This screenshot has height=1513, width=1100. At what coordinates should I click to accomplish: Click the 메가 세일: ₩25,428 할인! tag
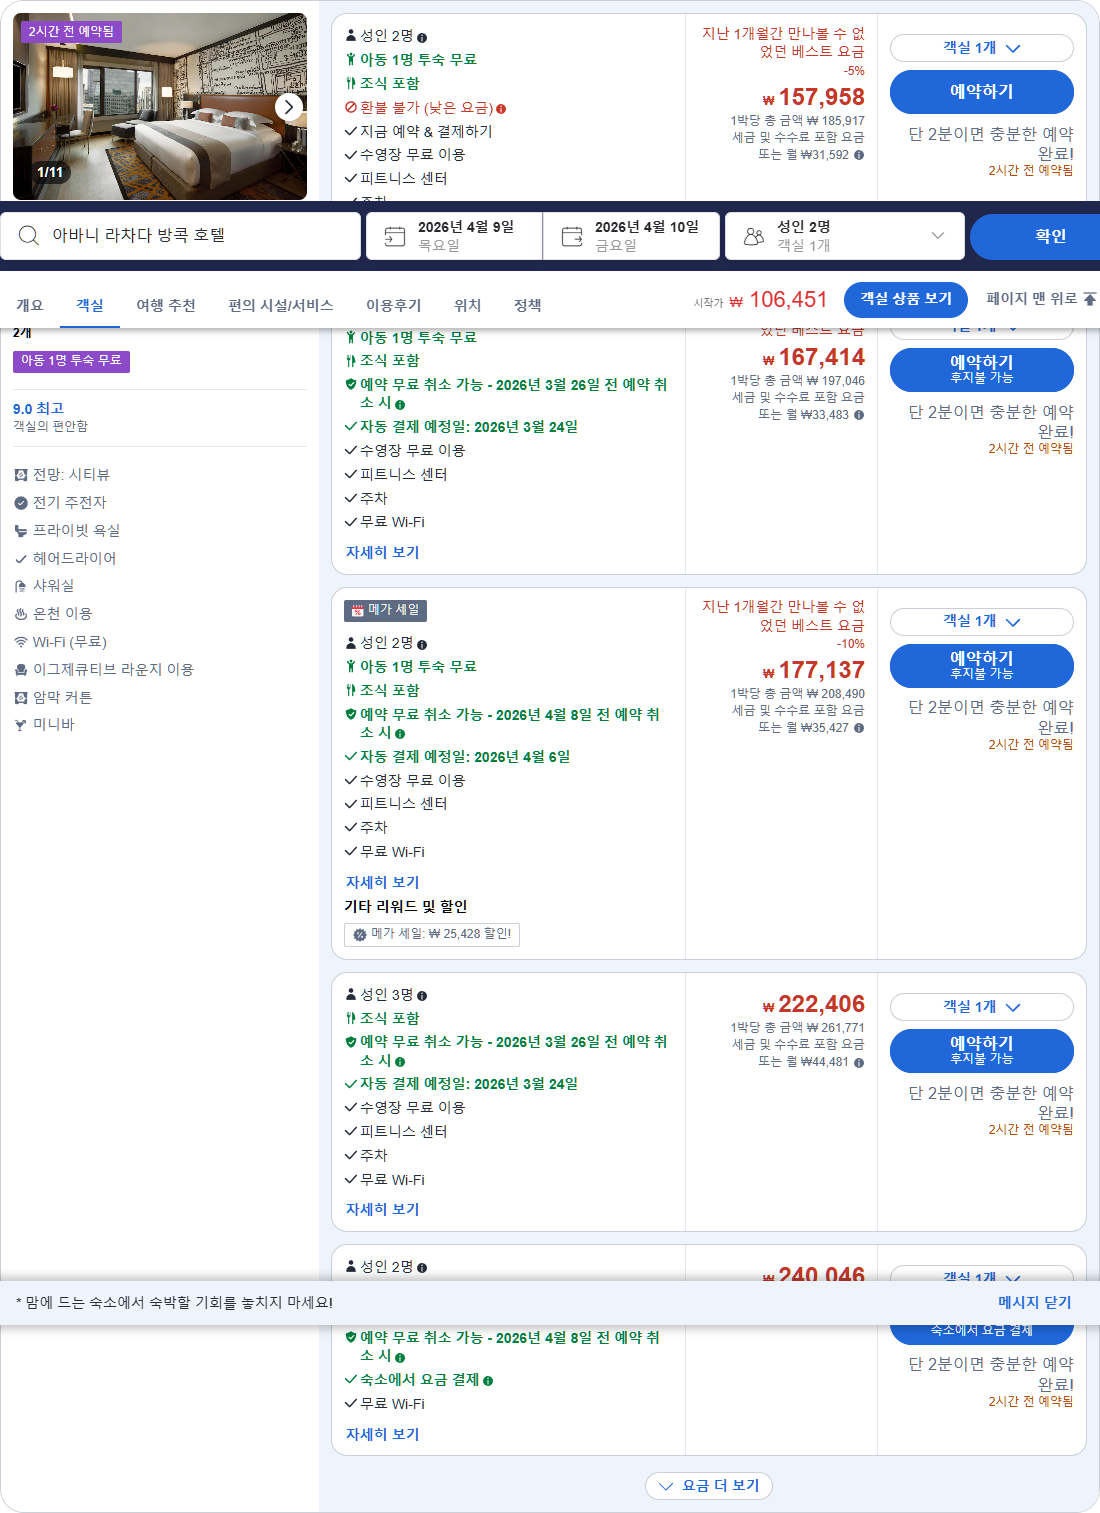(432, 935)
